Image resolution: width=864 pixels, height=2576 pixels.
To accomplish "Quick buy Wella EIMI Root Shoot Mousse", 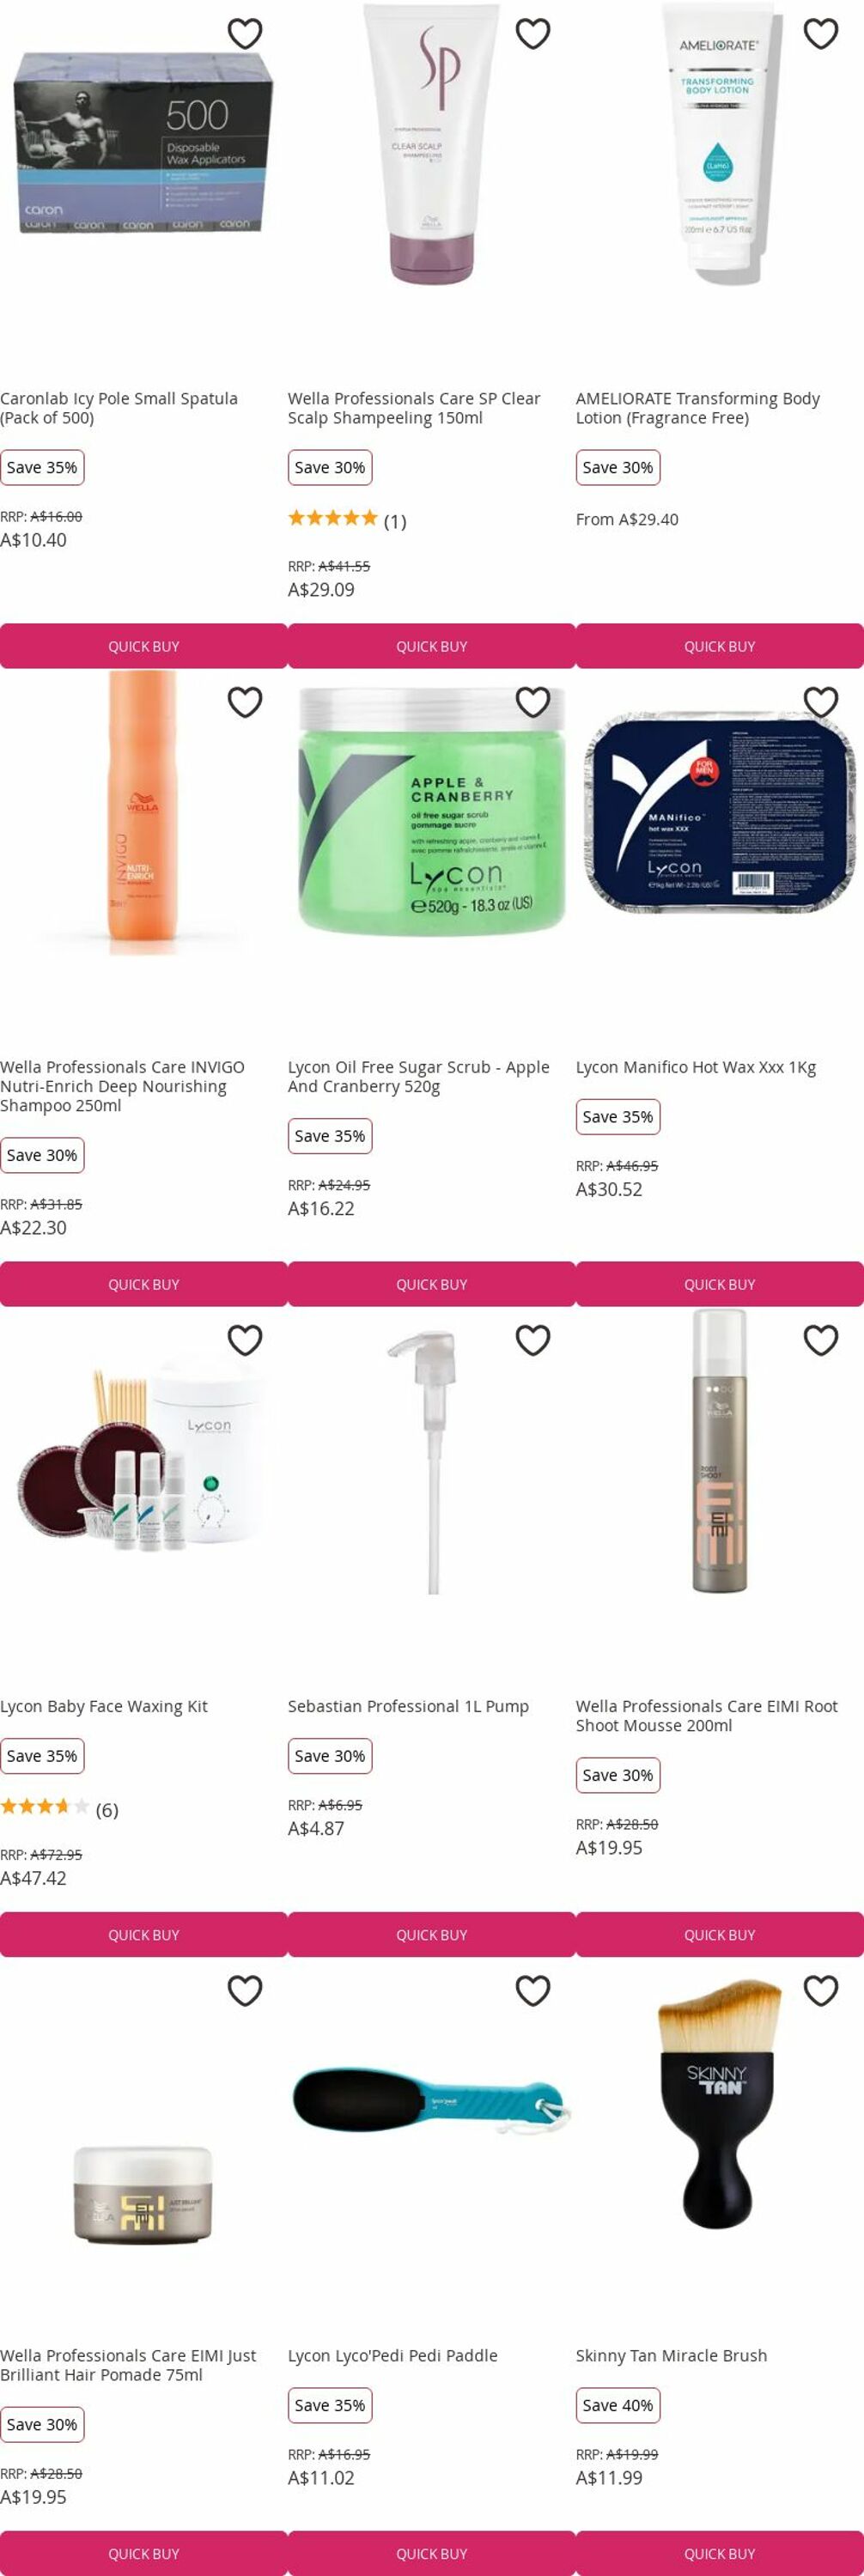I will tap(720, 1935).
